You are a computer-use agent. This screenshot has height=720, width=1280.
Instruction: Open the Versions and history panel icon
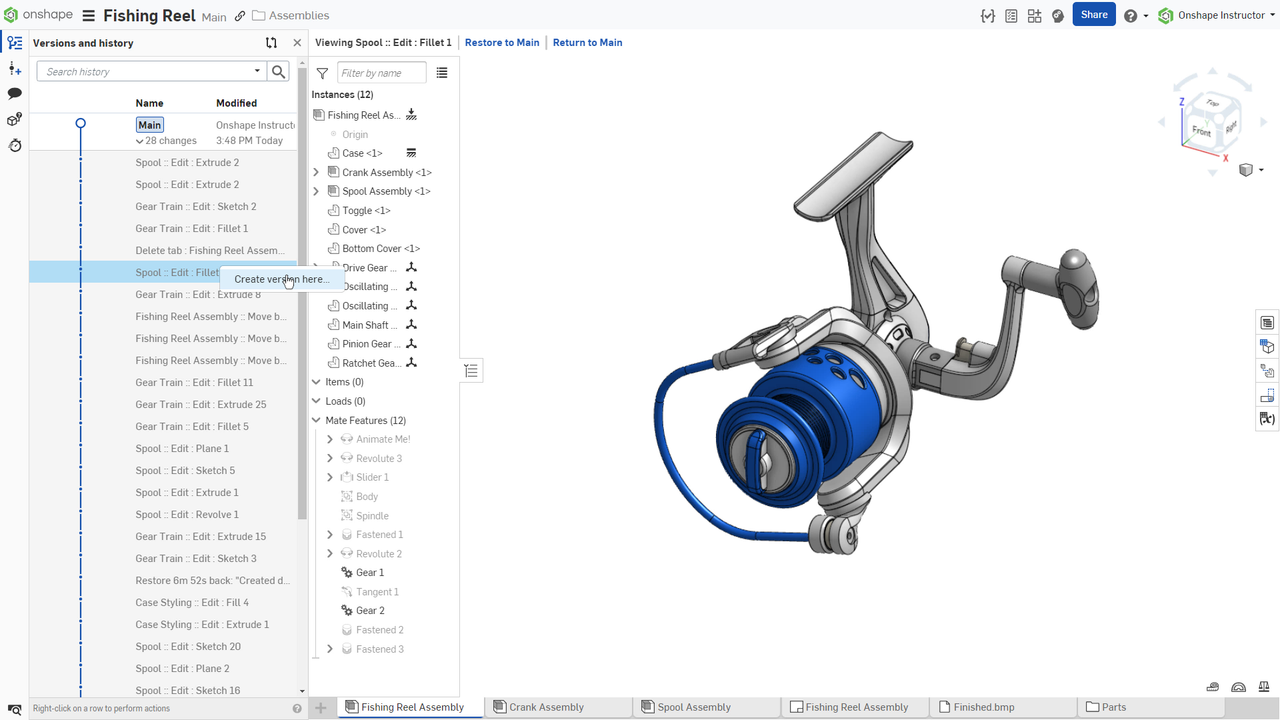coord(14,42)
